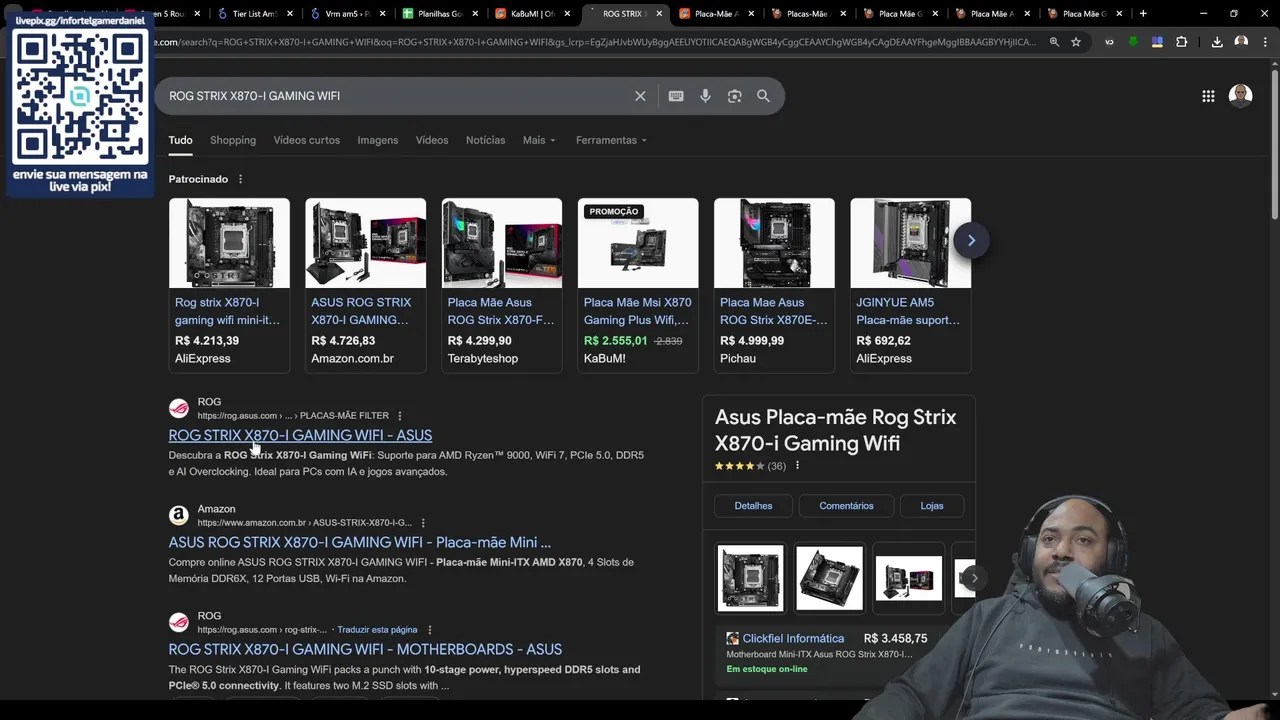
Task: Click the product rating stars
Action: click(x=739, y=466)
